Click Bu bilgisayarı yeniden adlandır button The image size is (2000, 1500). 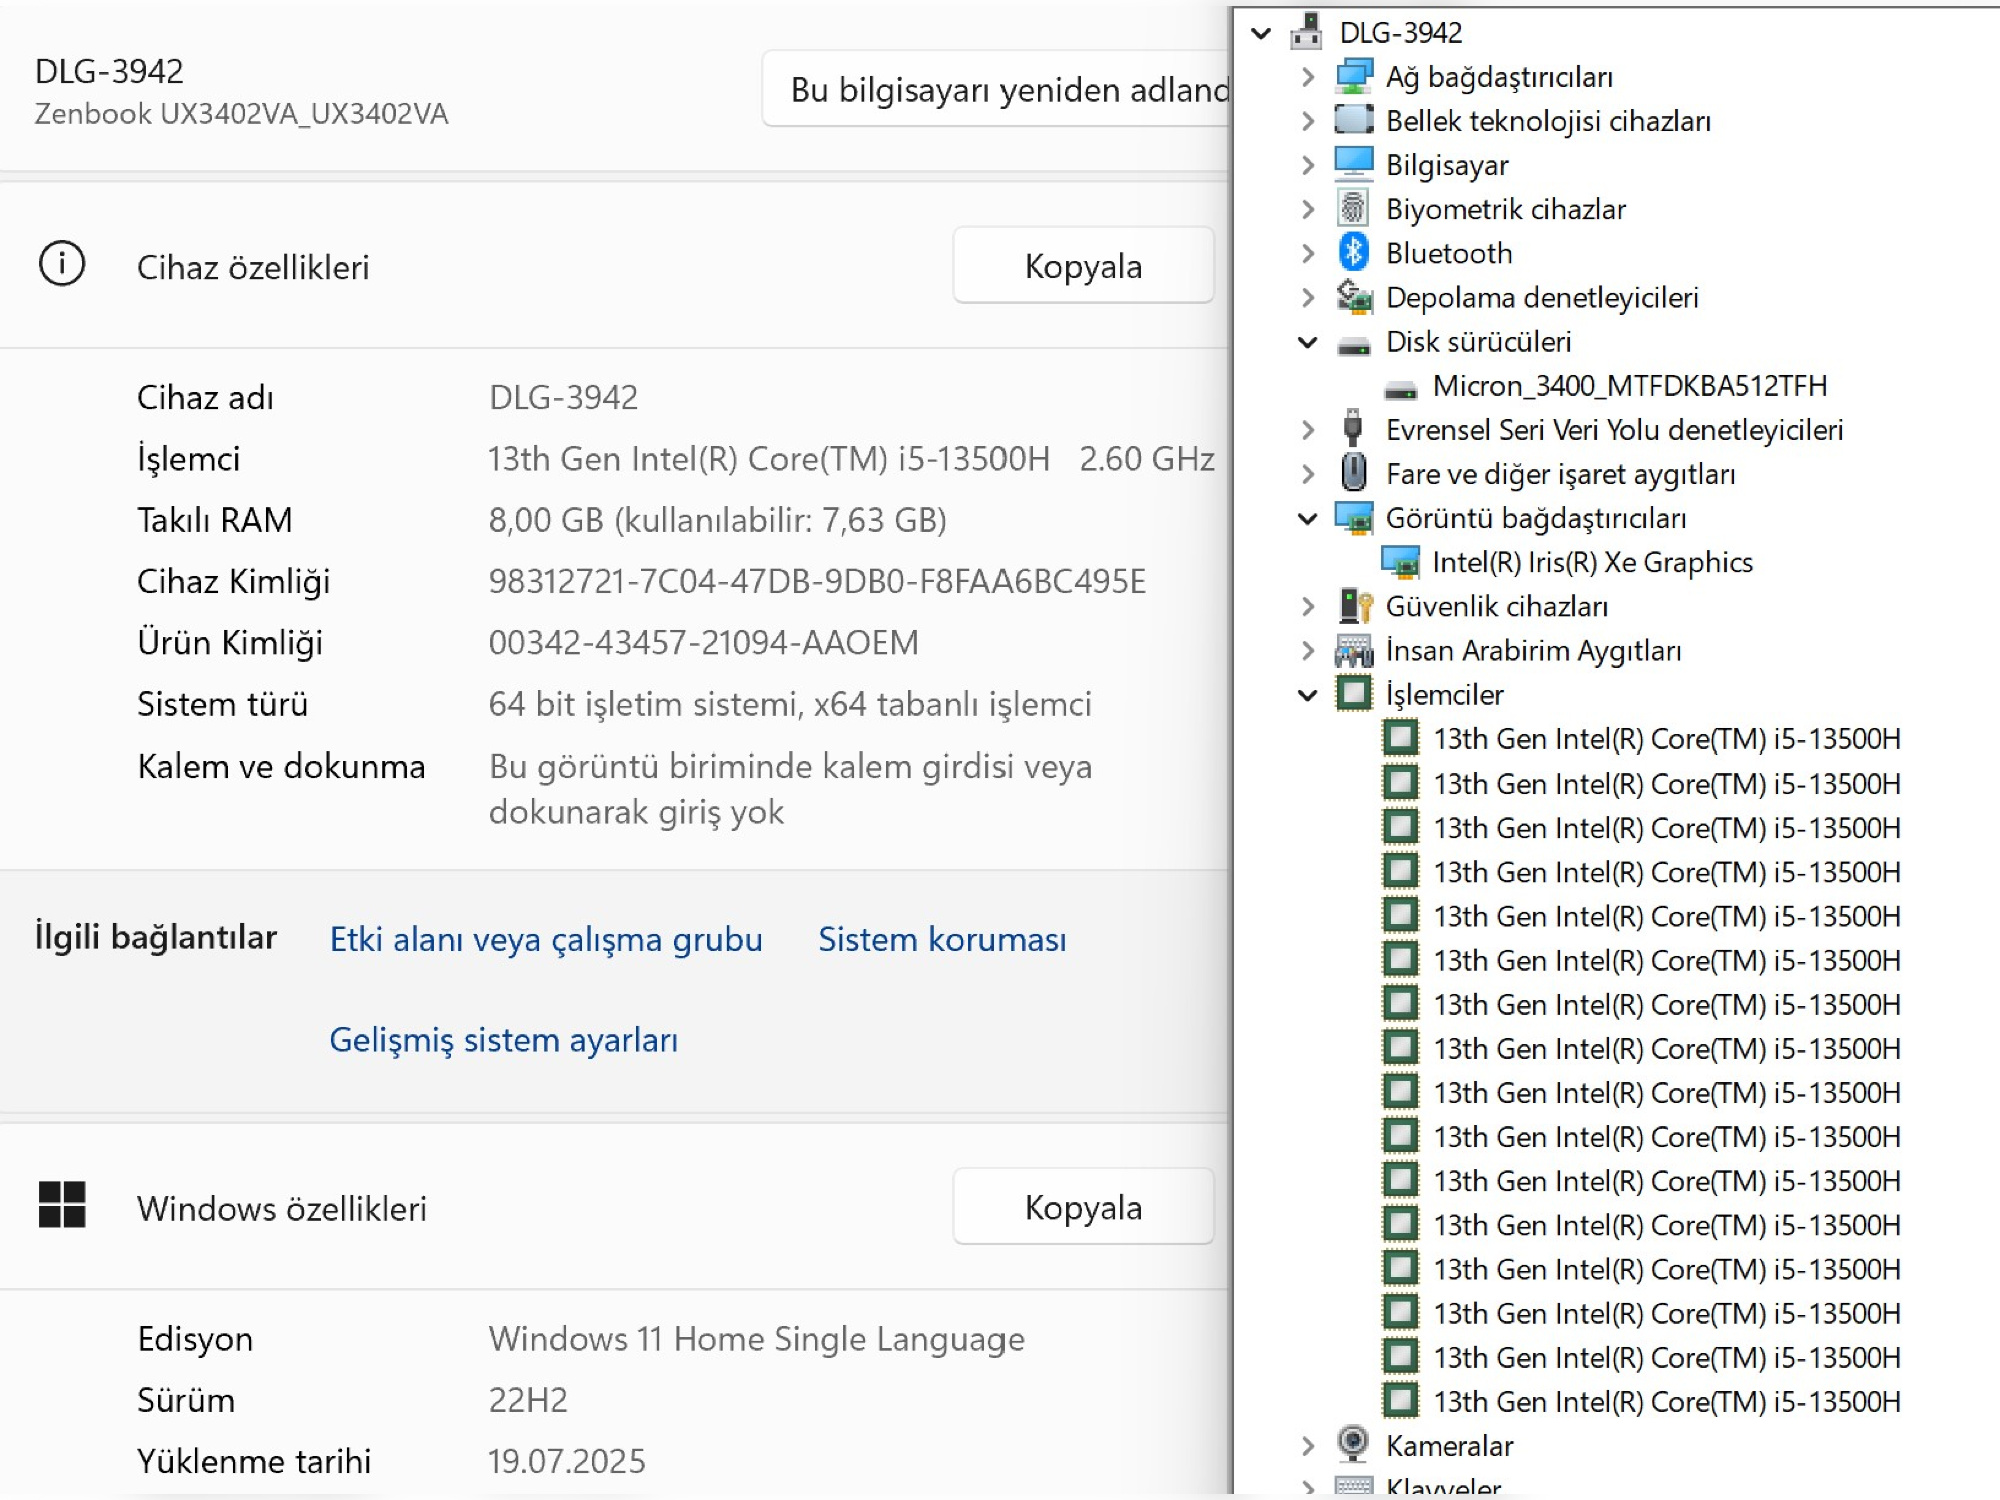[x=996, y=89]
